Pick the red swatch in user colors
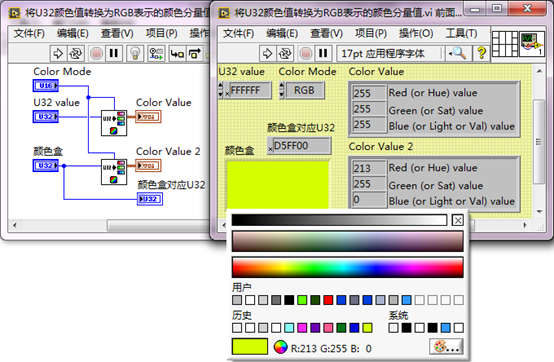 328,300
